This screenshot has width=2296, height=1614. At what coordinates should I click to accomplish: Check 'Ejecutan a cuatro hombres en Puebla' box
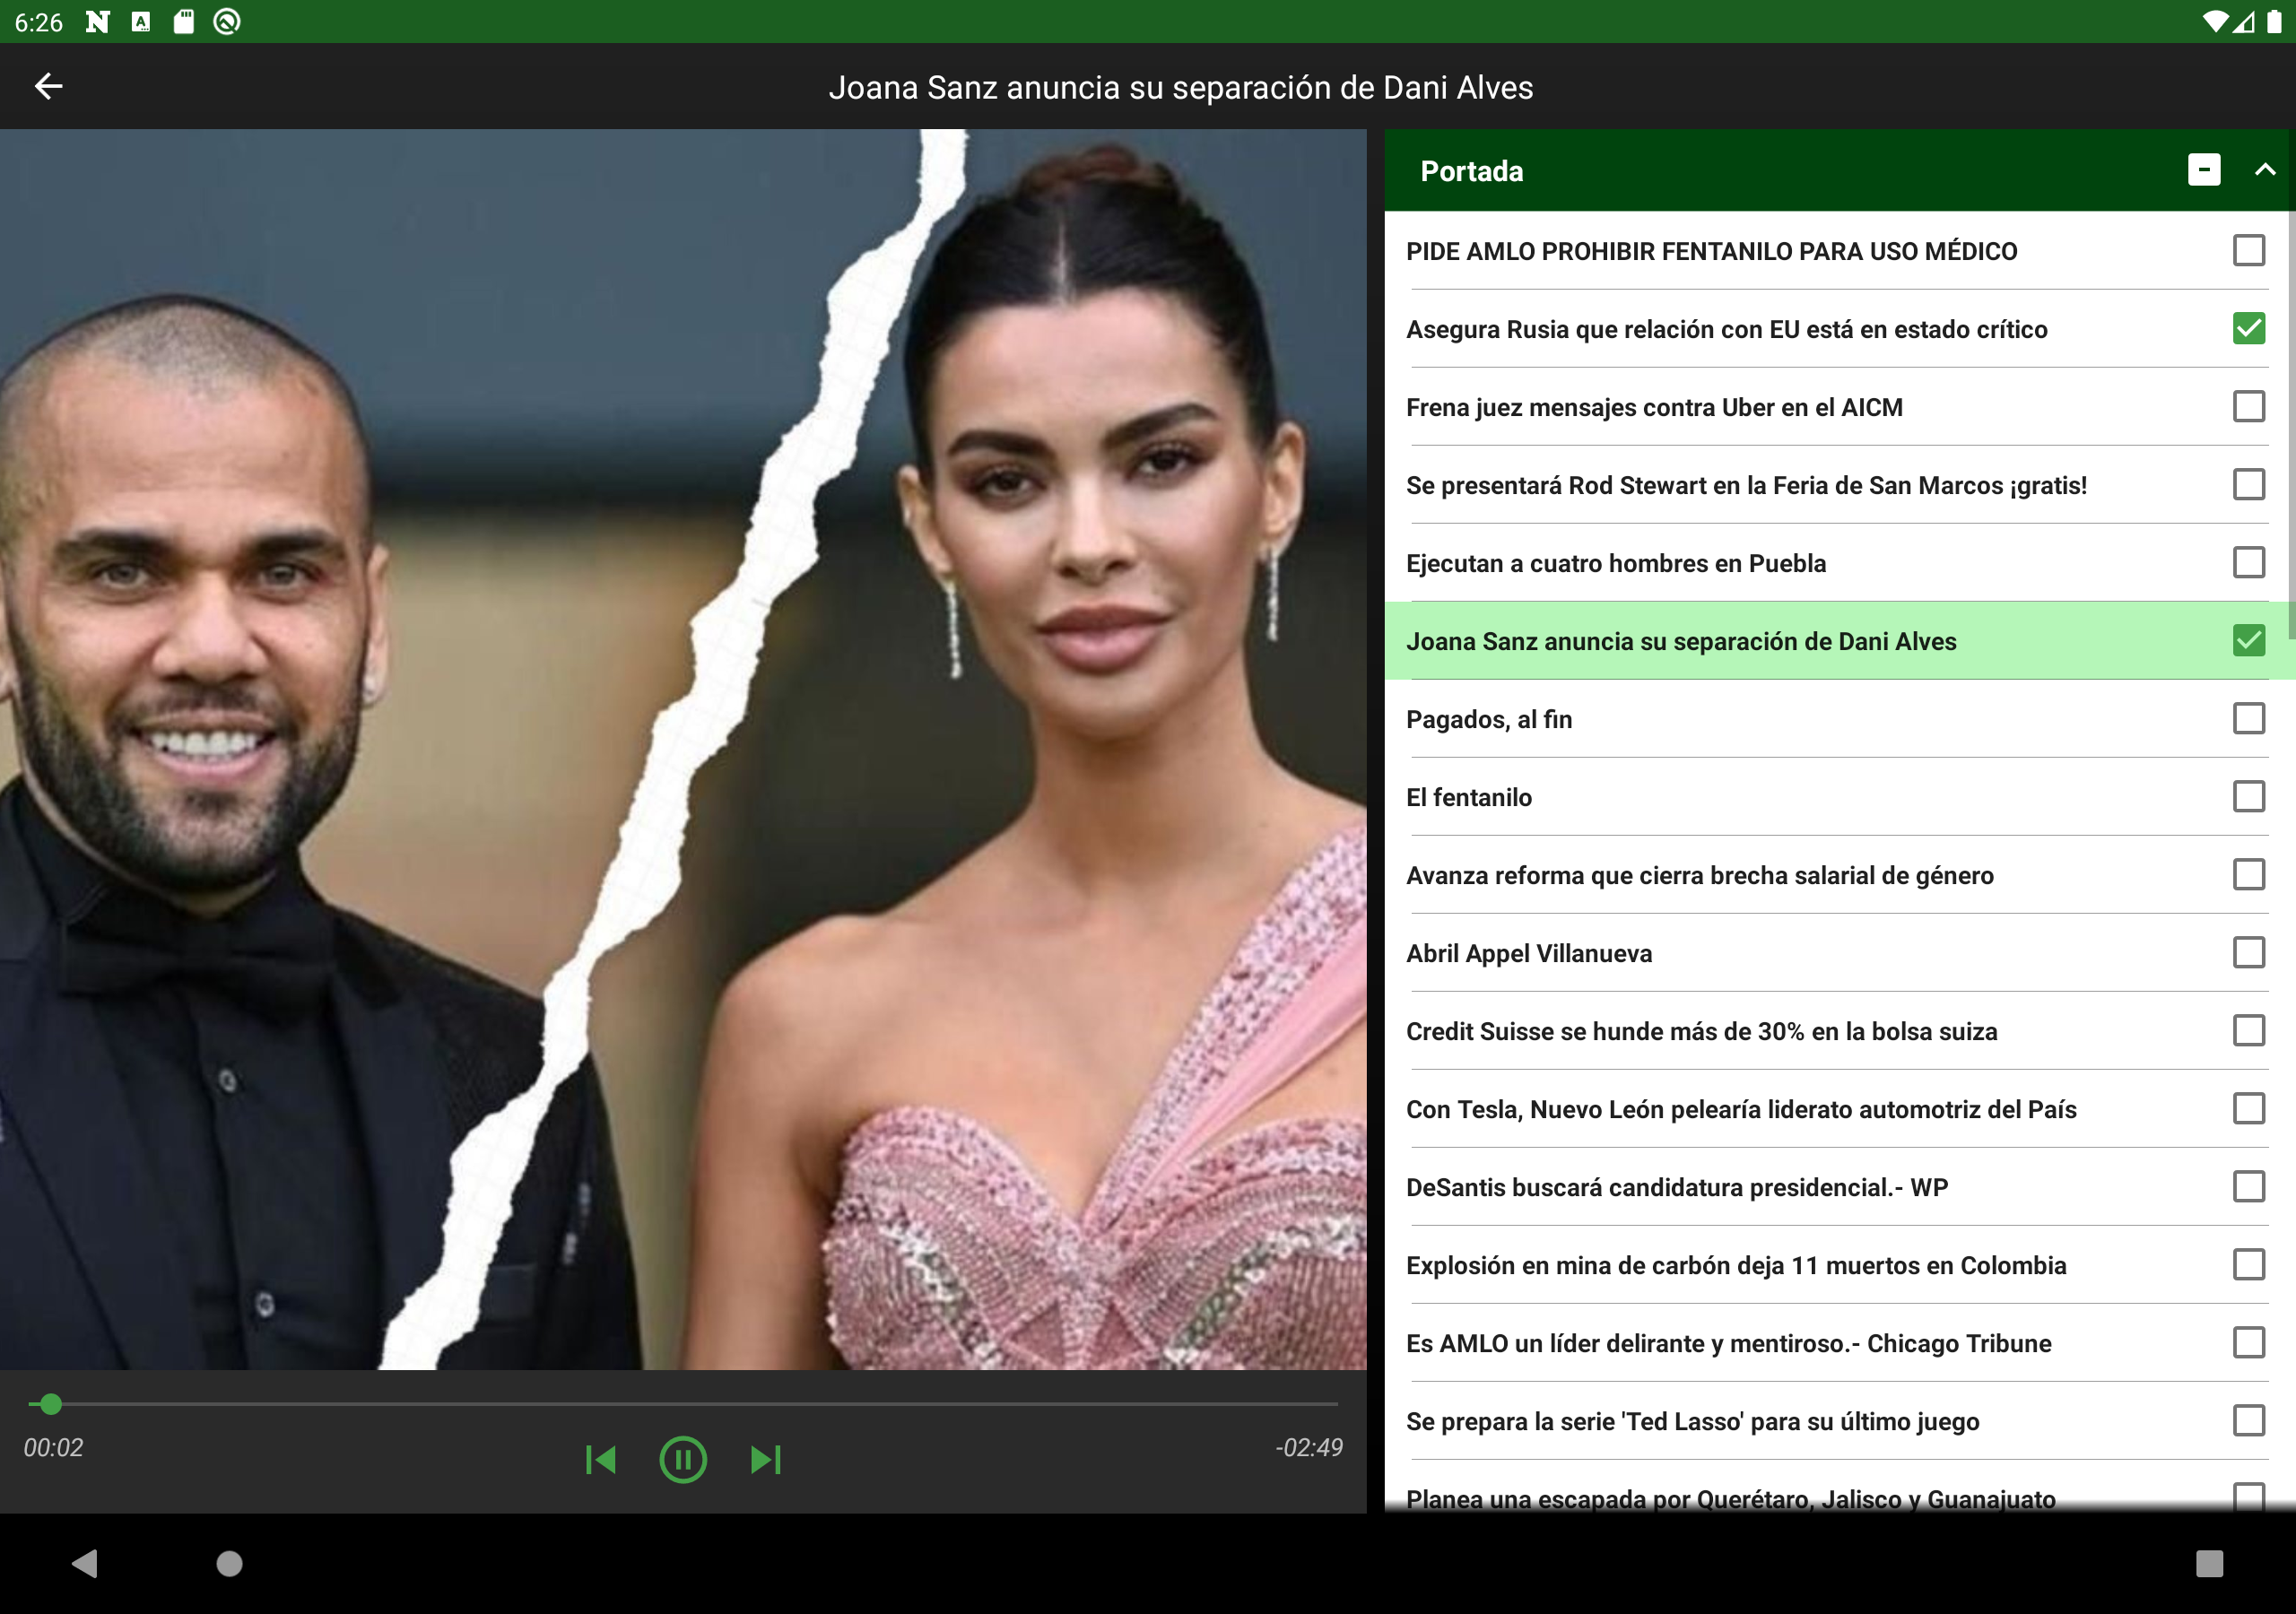point(2248,562)
